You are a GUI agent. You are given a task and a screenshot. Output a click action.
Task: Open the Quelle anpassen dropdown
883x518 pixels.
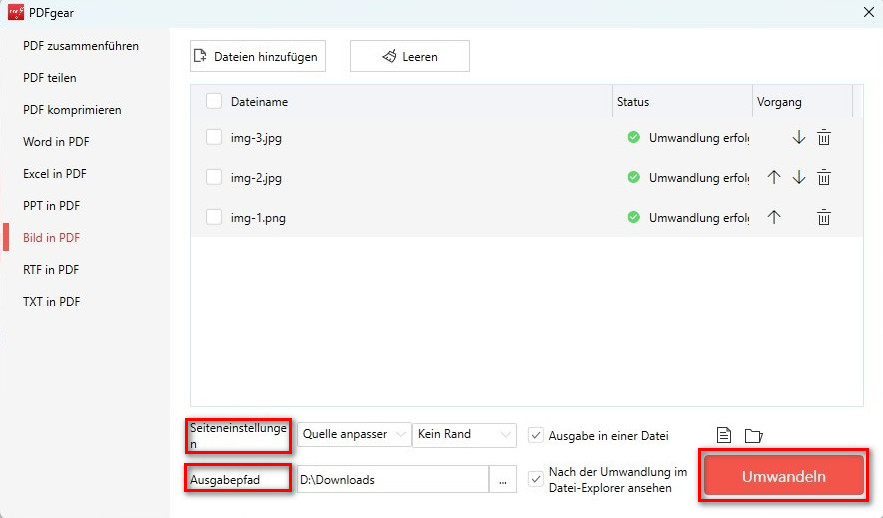tap(354, 434)
